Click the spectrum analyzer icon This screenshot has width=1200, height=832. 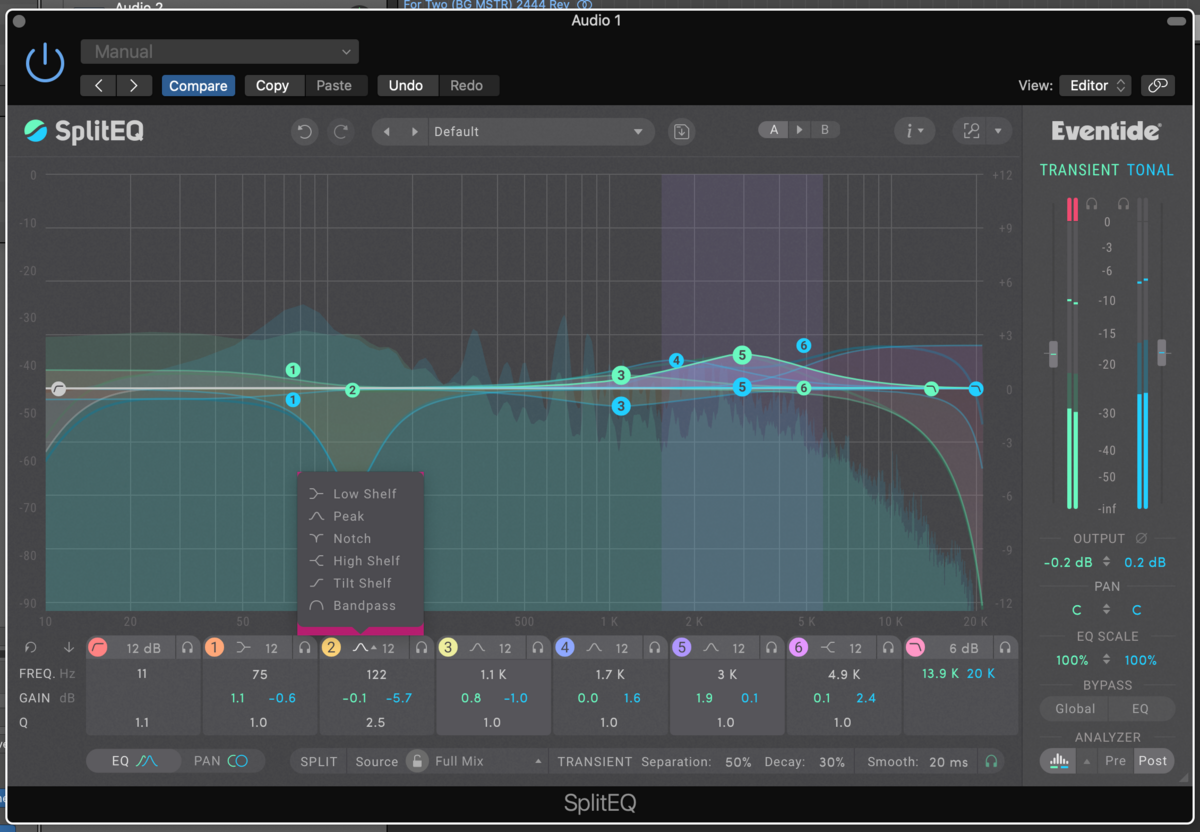pos(1057,761)
